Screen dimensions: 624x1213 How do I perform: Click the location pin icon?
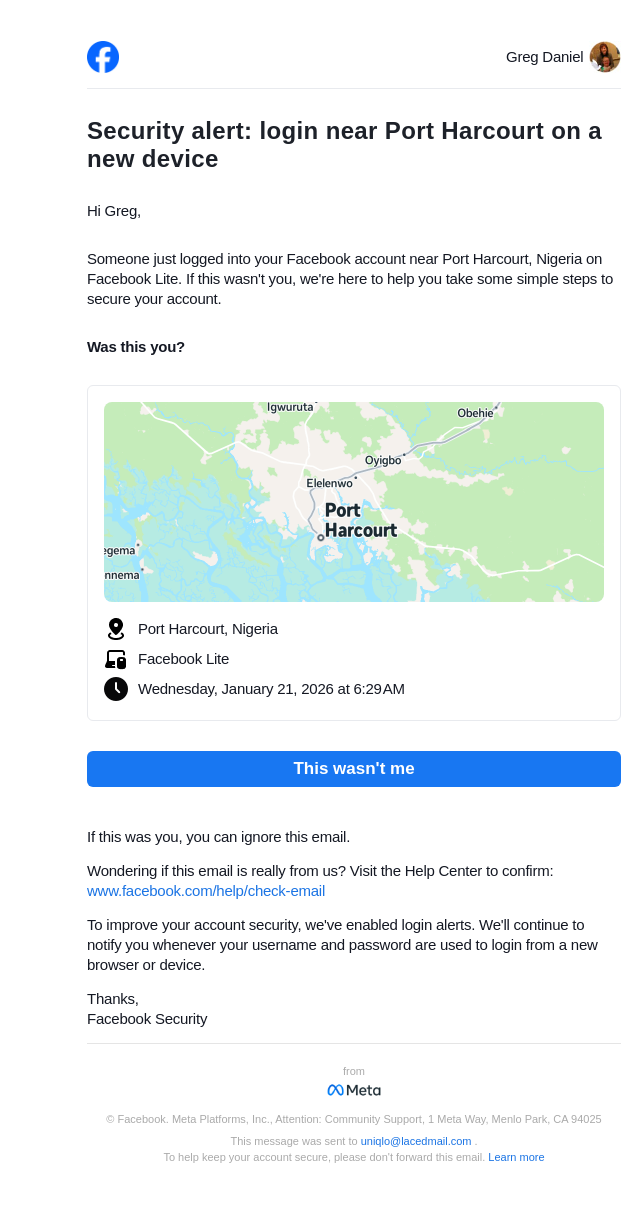pyautogui.click(x=116, y=629)
